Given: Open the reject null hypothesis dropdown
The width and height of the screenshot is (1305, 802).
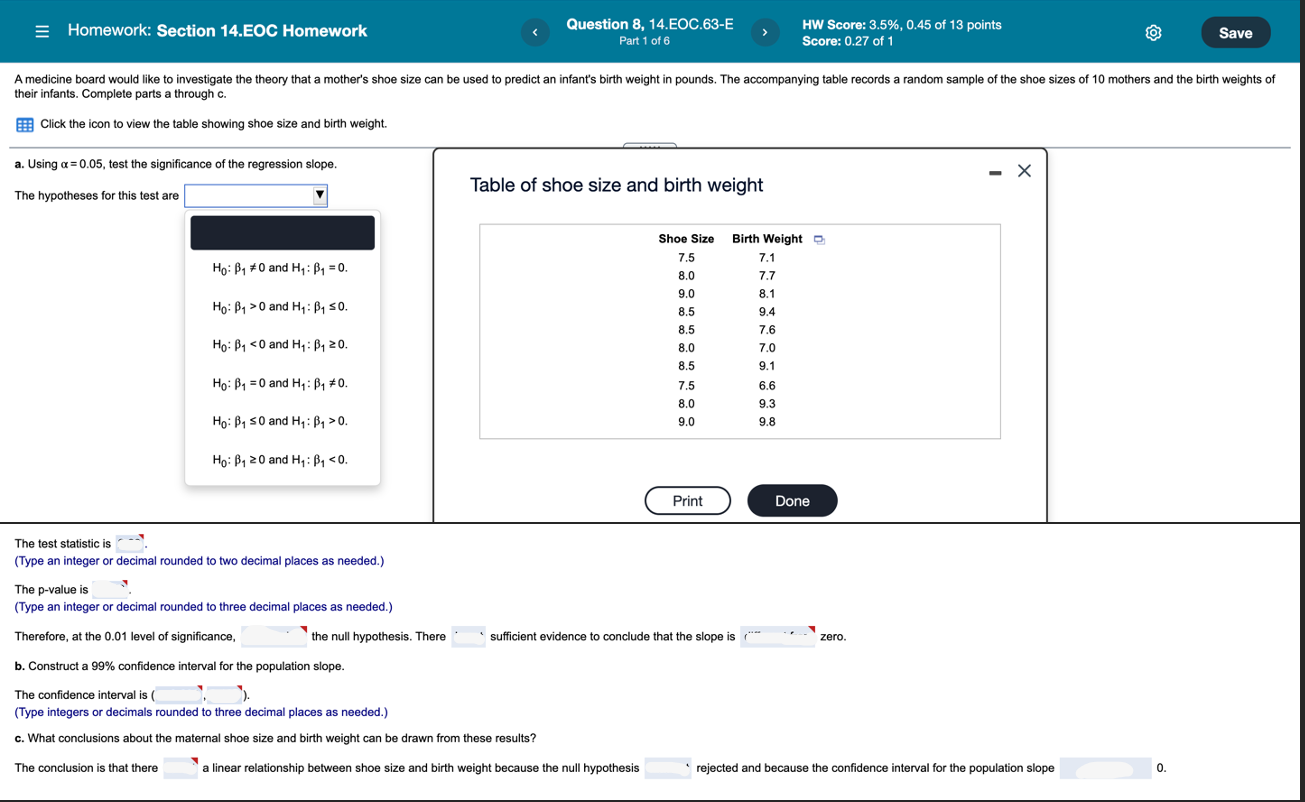Looking at the screenshot, I should point(271,636).
